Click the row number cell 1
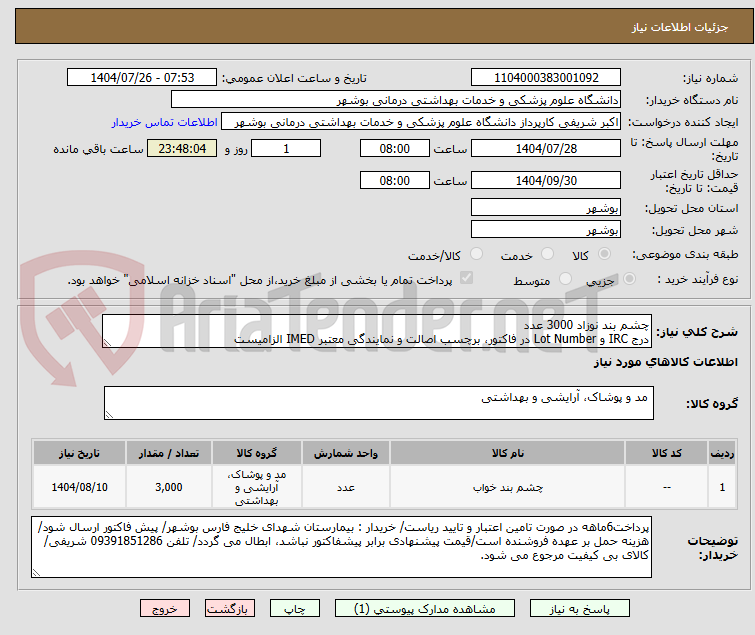This screenshot has width=755, height=635. (x=722, y=487)
